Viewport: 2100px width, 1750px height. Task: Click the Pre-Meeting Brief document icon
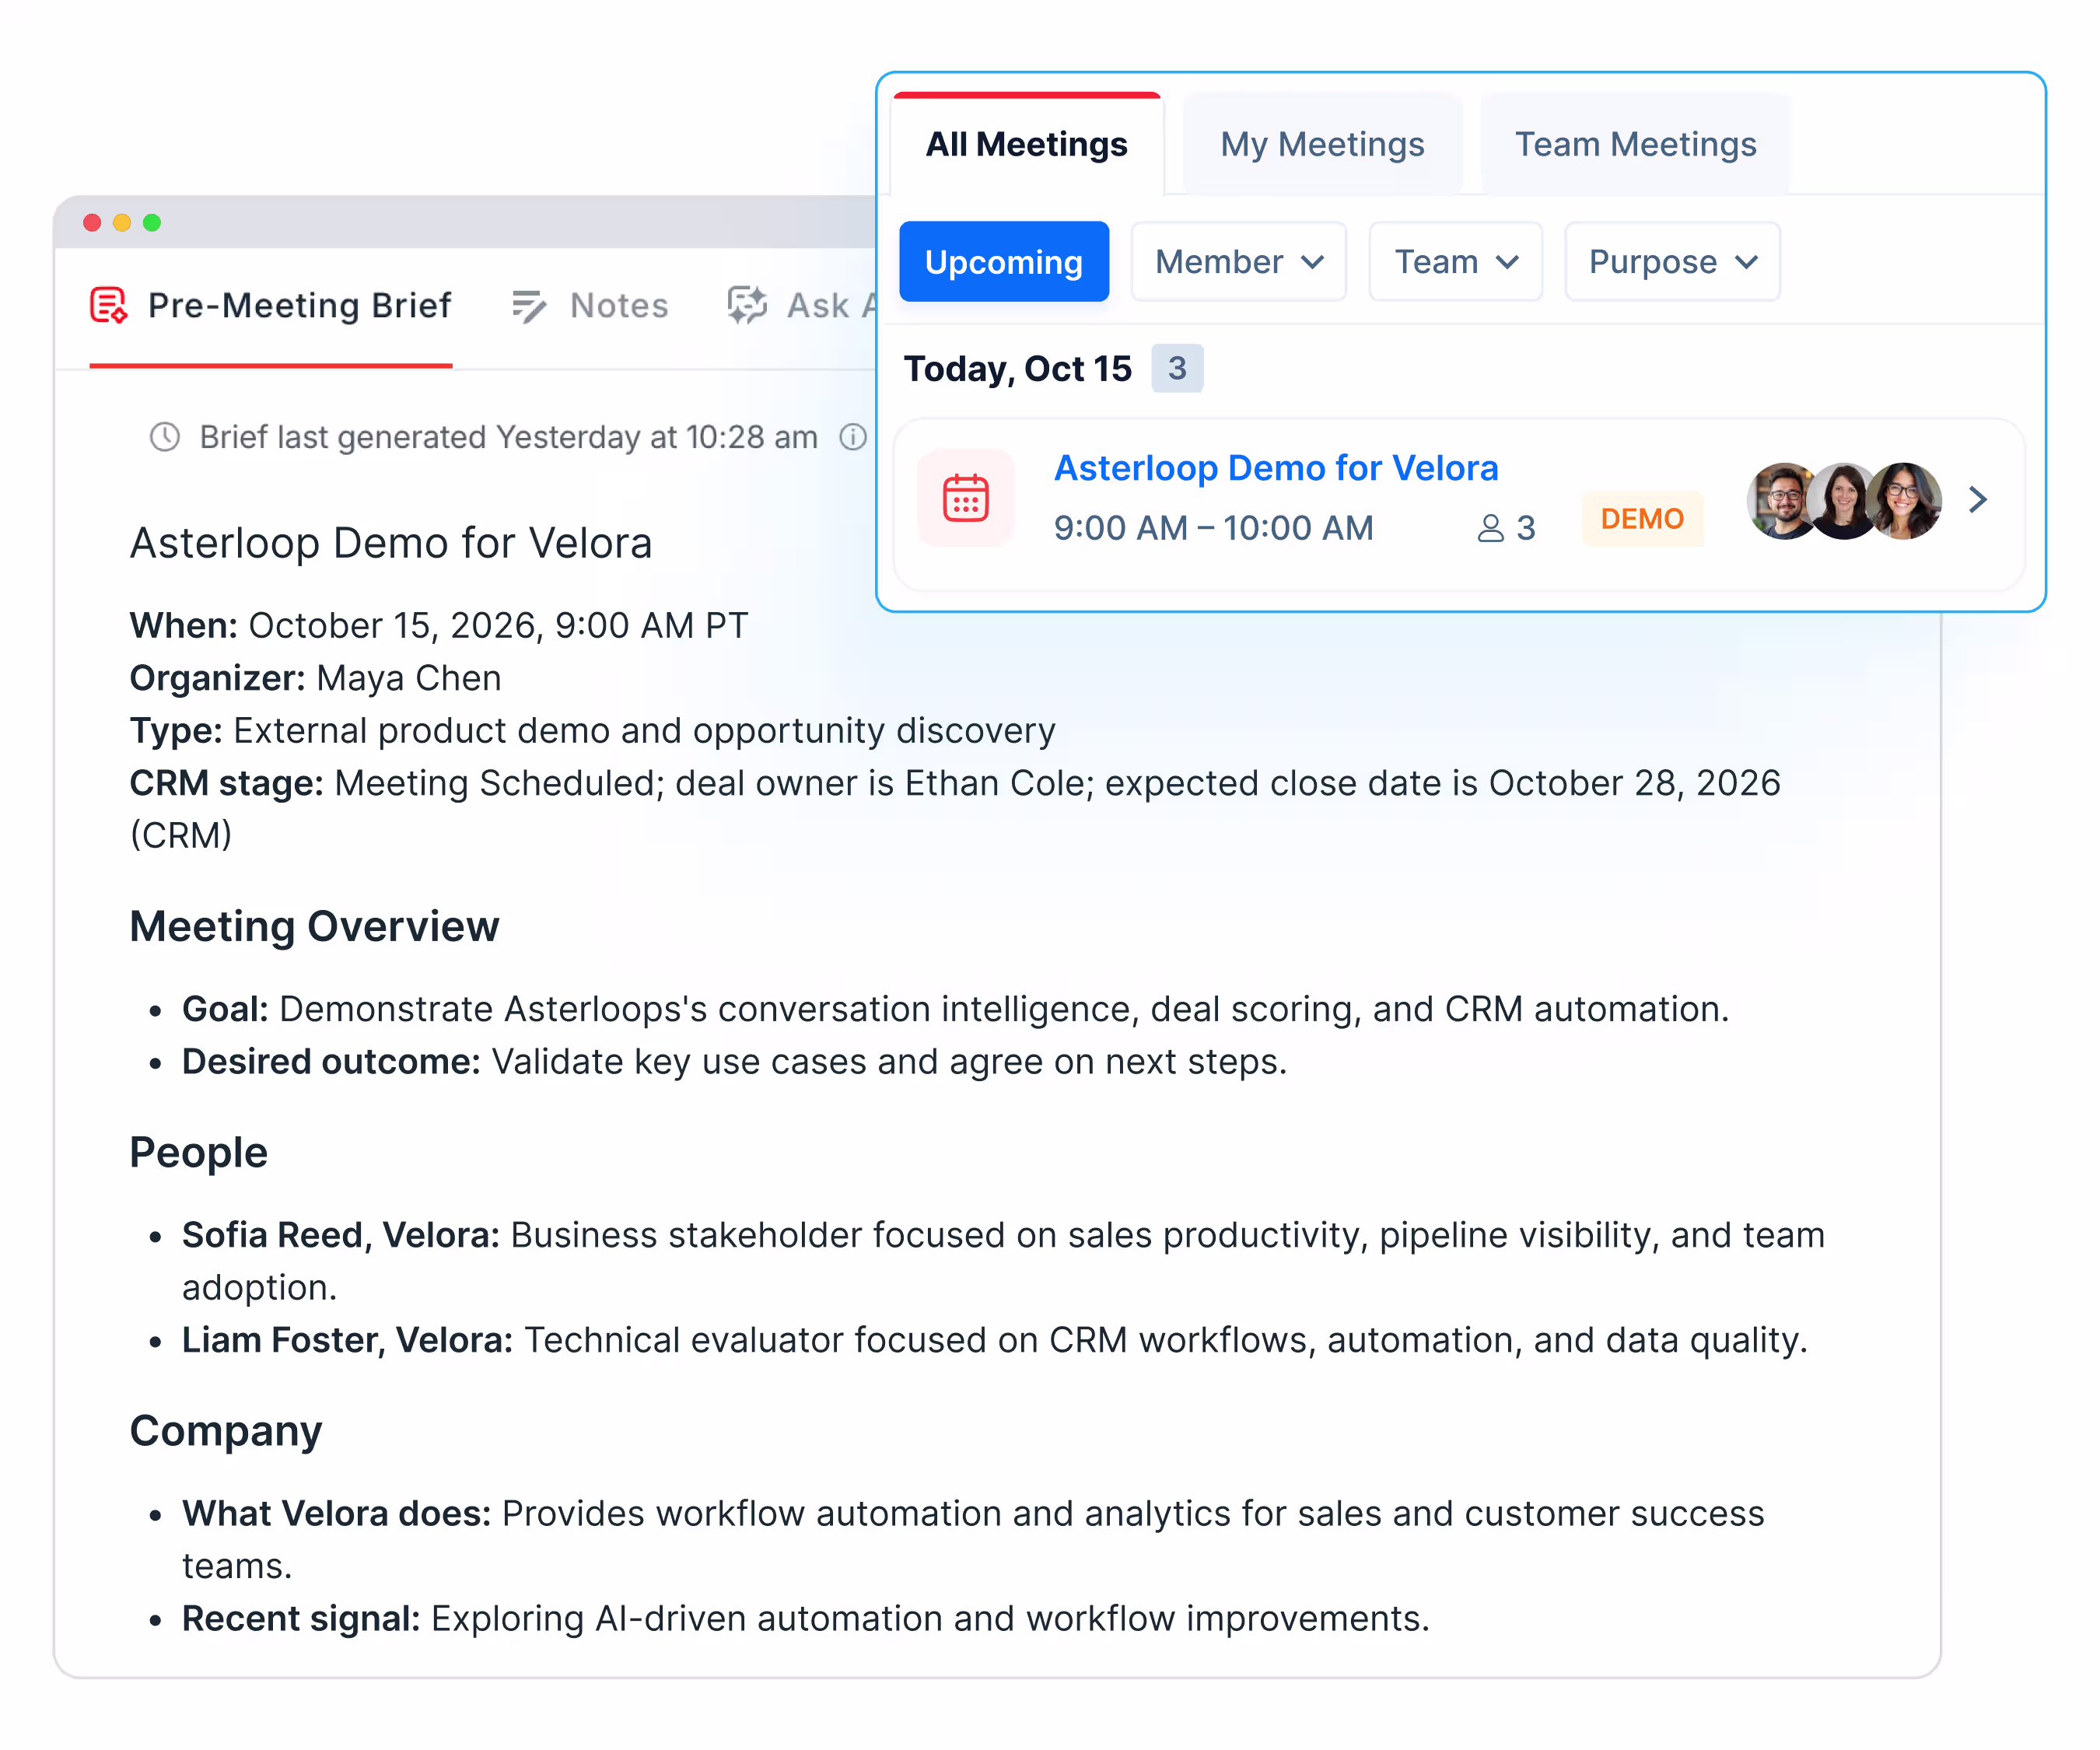tap(108, 305)
